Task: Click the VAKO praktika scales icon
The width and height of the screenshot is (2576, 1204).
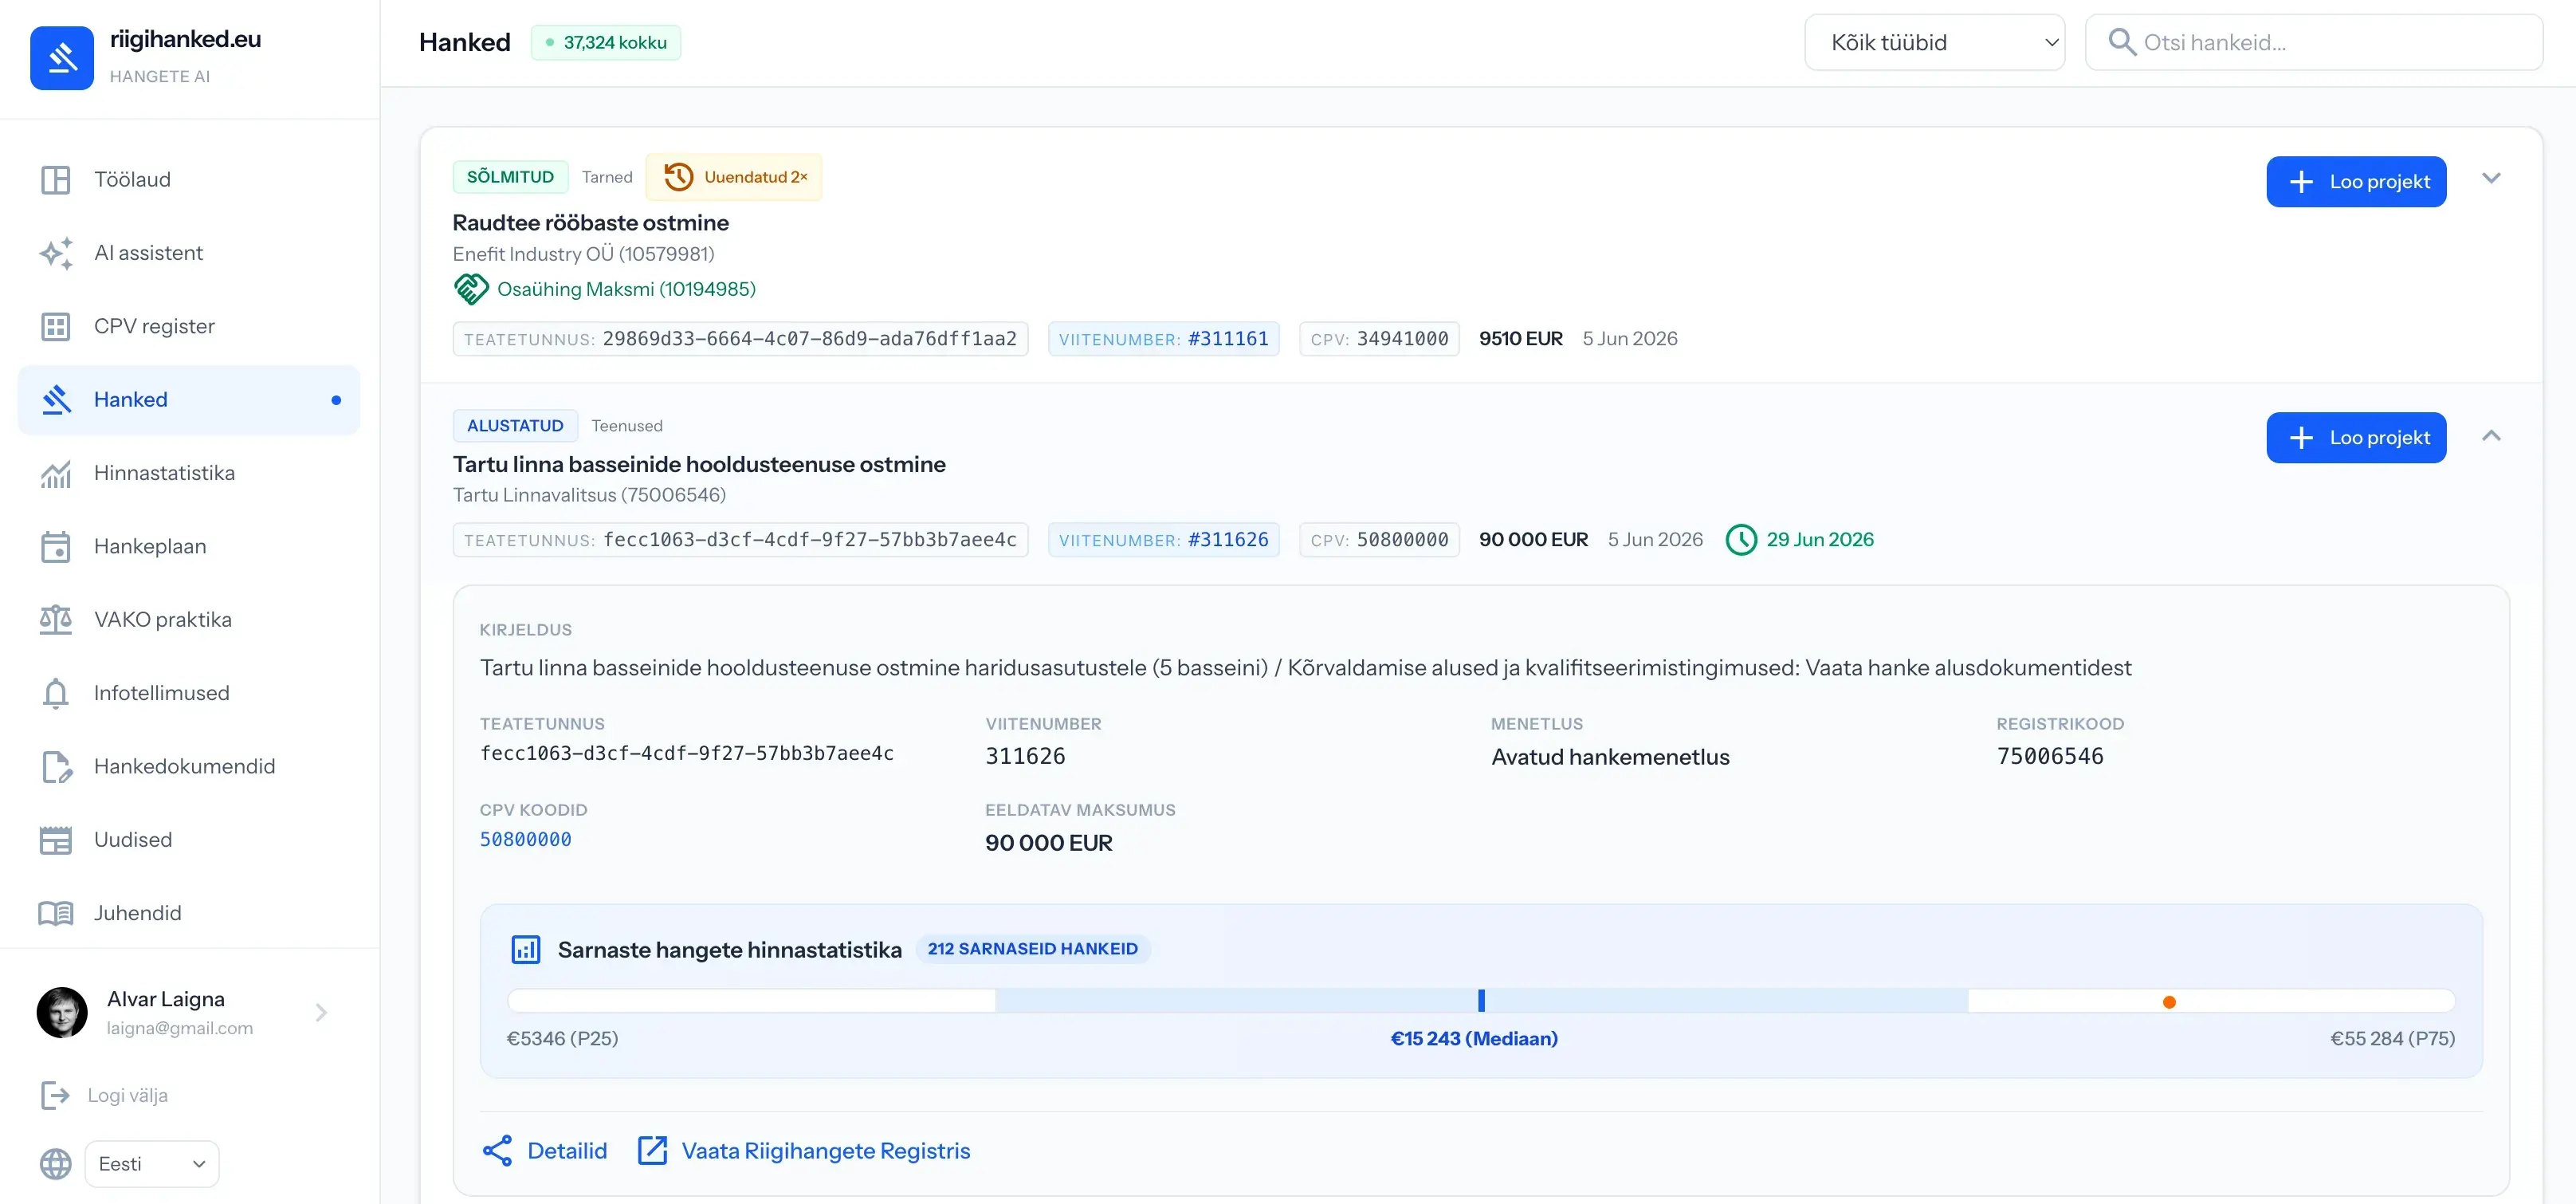Action: (x=56, y=620)
